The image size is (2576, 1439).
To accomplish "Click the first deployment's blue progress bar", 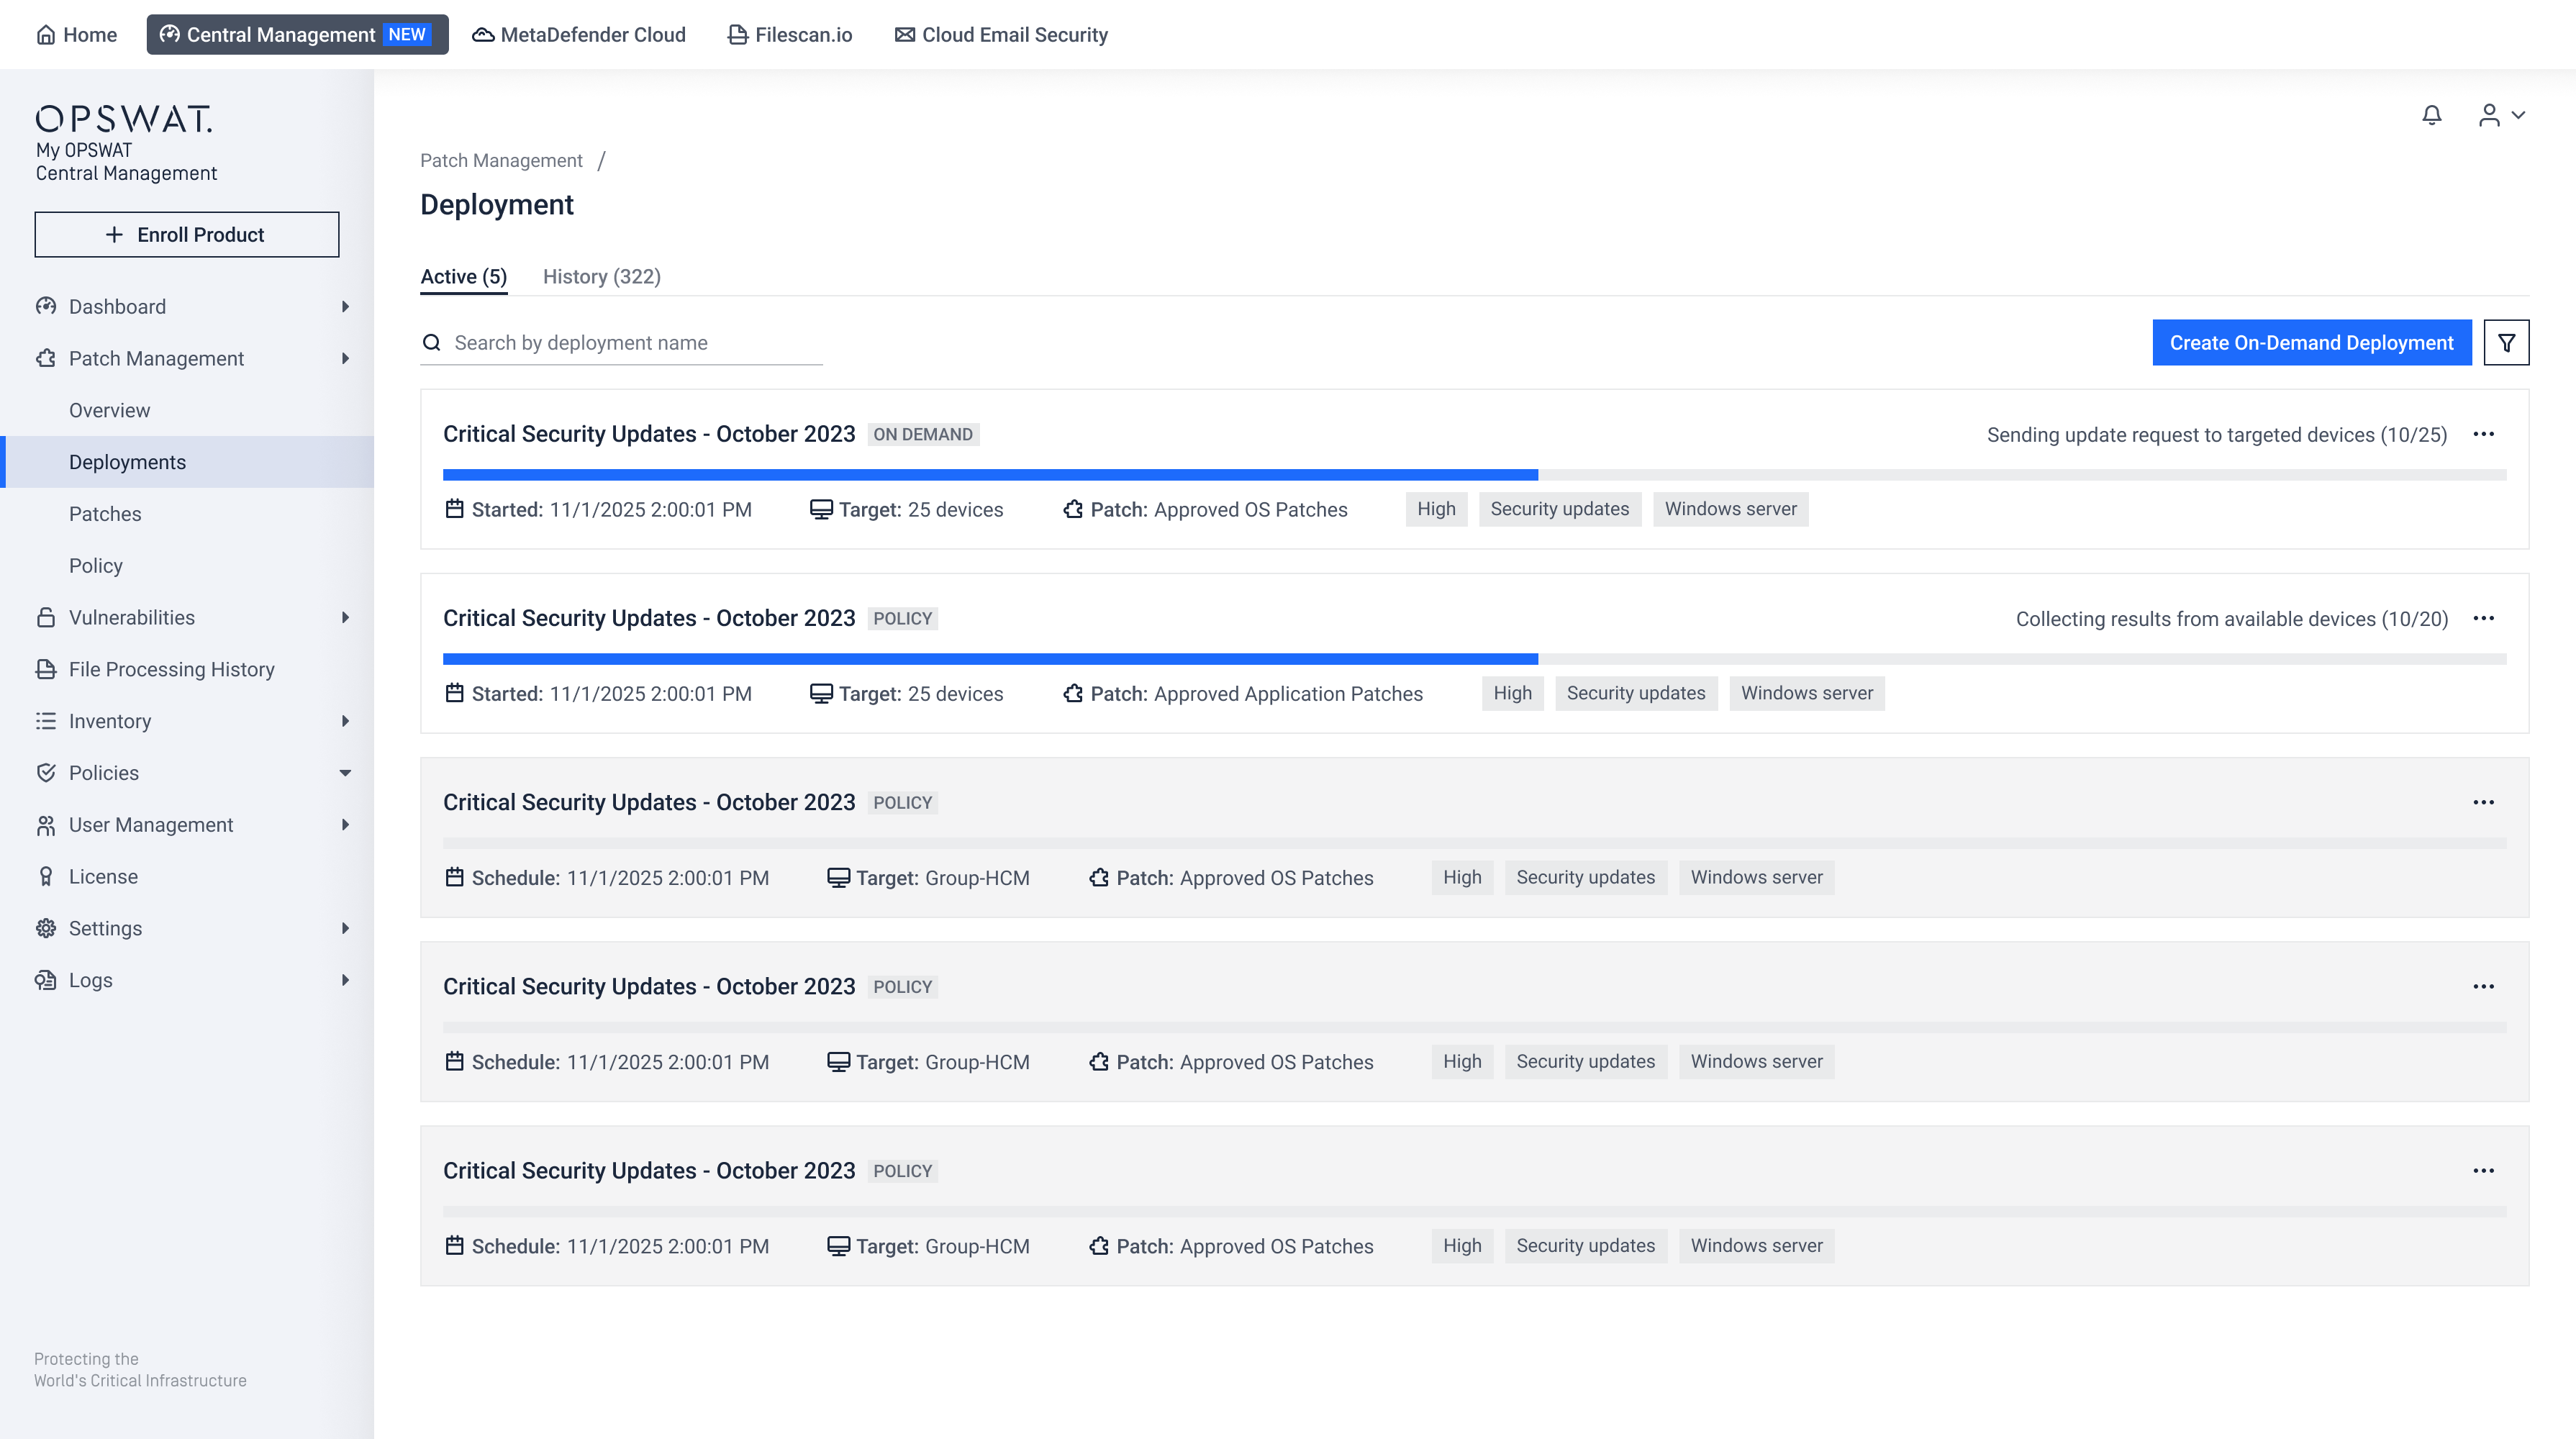I will [x=989, y=474].
